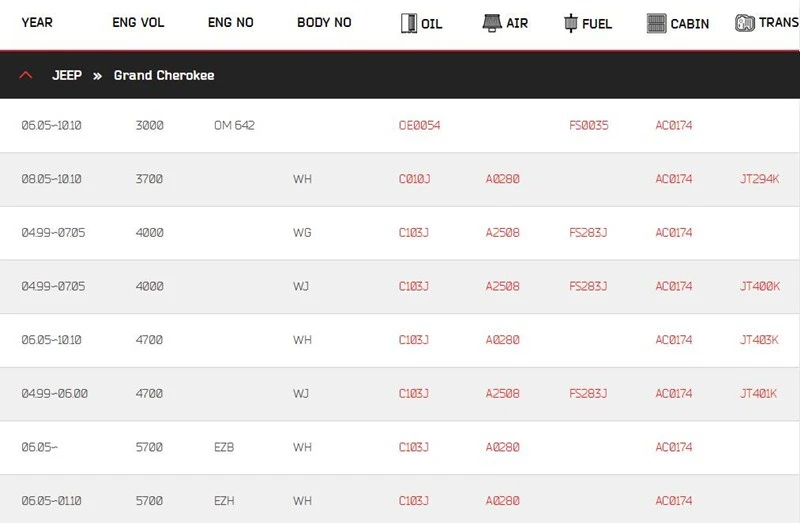
Task: Click the air filter icon in header
Action: (492, 23)
